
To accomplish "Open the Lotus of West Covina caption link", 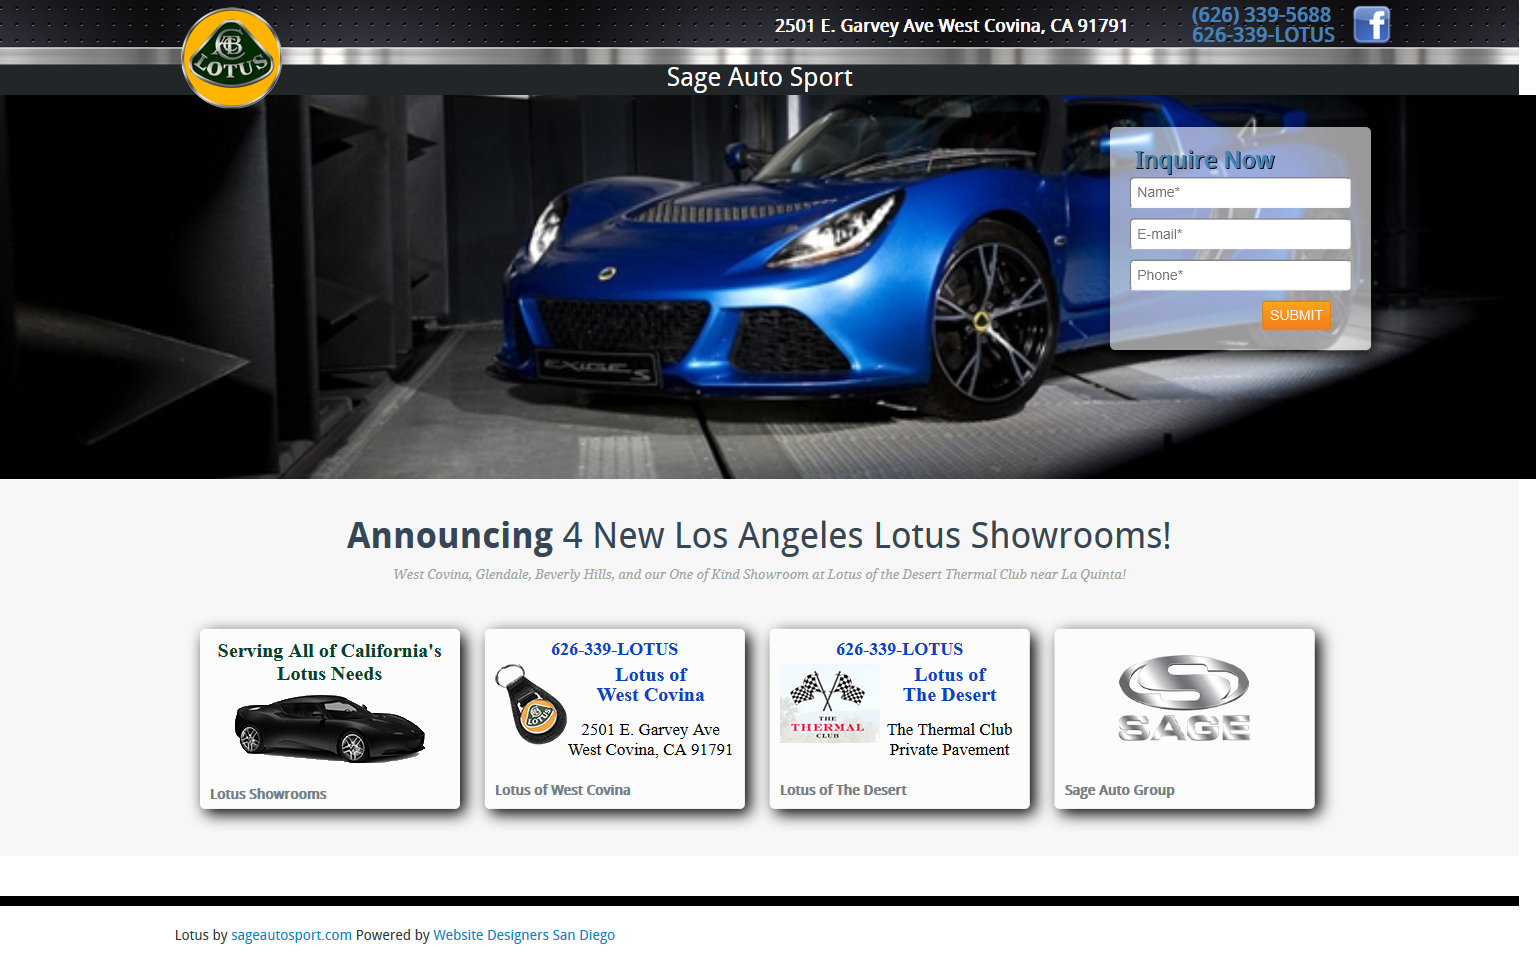I will tap(562, 790).
